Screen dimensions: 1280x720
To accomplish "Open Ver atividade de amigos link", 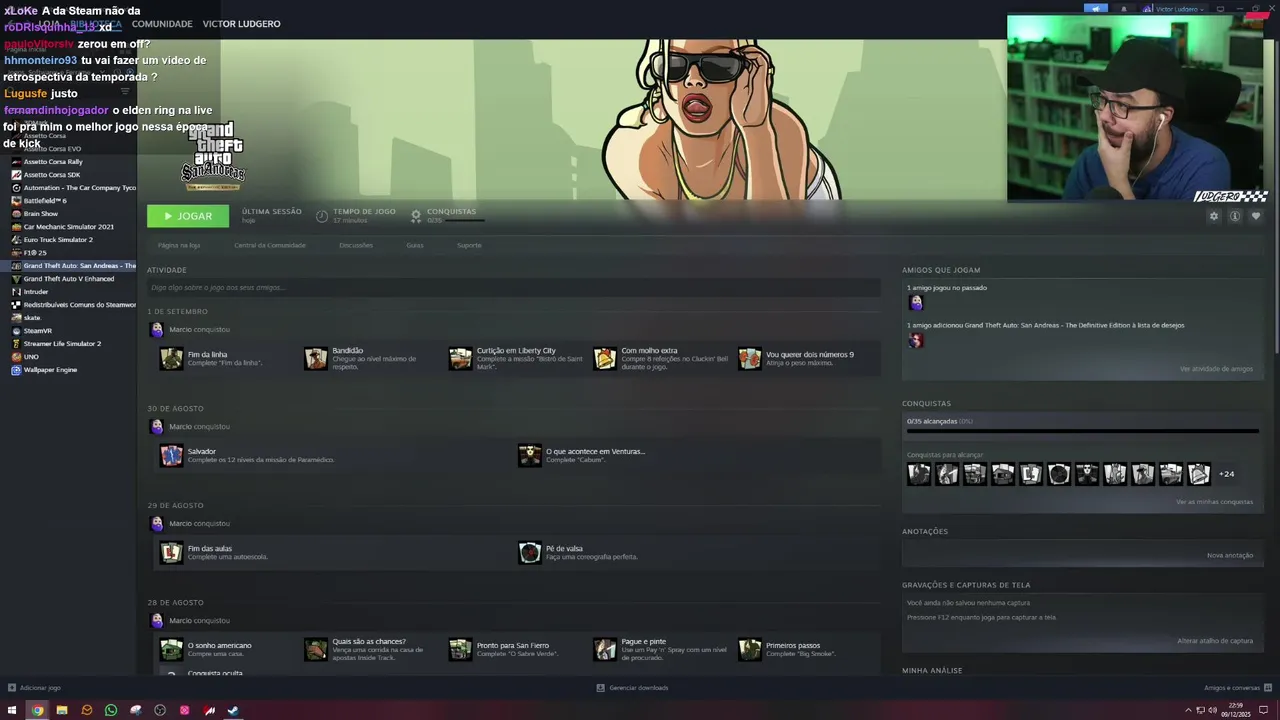I will point(1216,369).
